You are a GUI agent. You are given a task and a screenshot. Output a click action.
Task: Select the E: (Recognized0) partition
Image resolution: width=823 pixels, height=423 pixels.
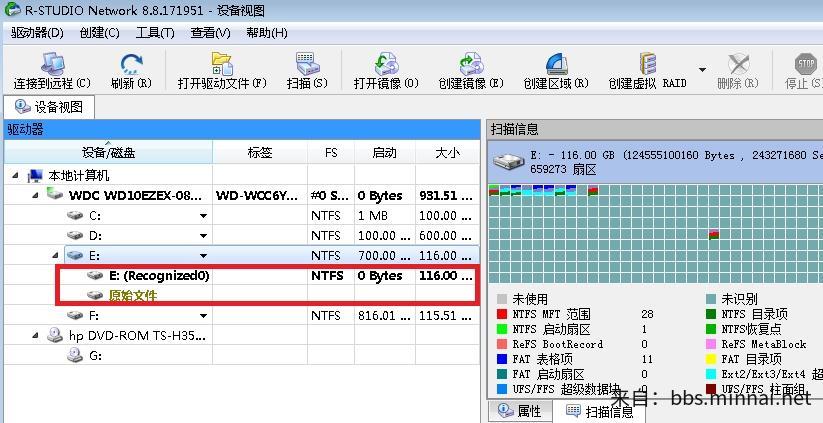click(158, 276)
